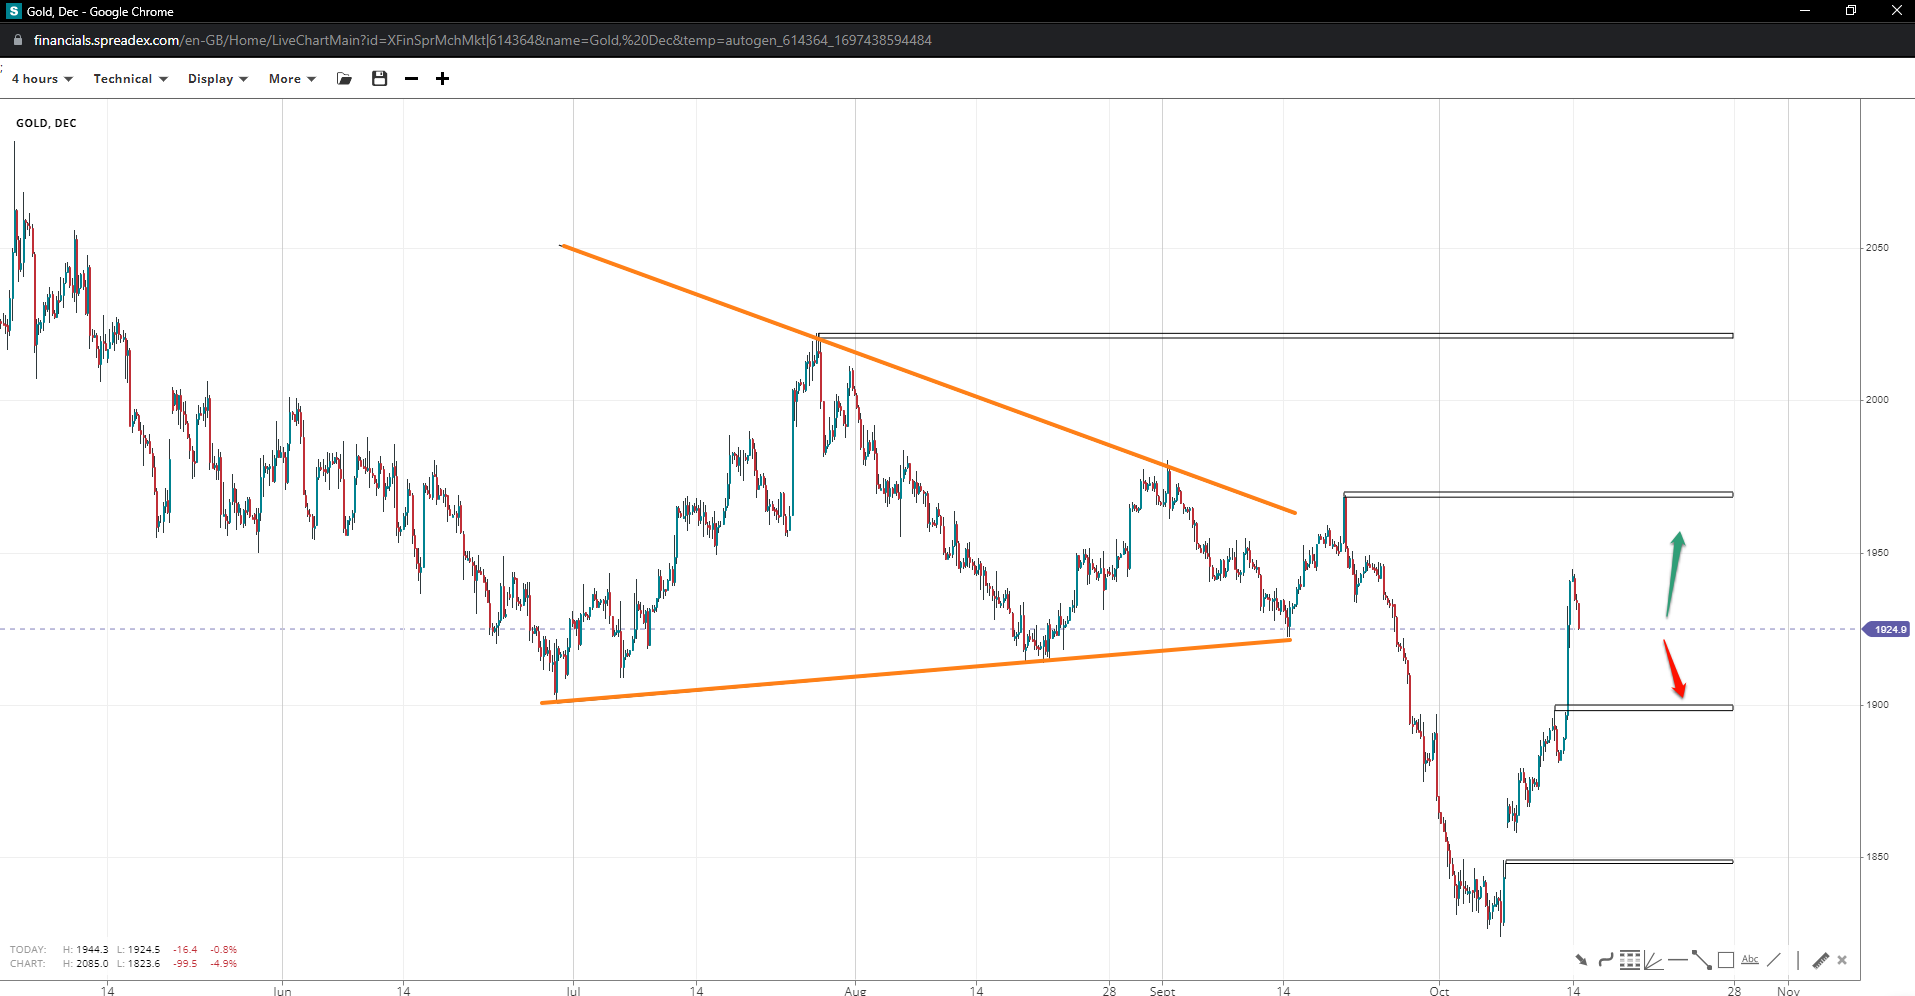1915x996 pixels.
Task: Activate the ruler measurement tool
Action: (x=1820, y=960)
